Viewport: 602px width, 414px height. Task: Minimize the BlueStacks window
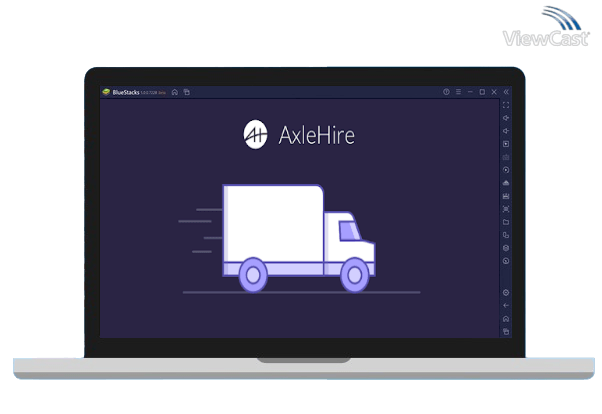[x=470, y=92]
